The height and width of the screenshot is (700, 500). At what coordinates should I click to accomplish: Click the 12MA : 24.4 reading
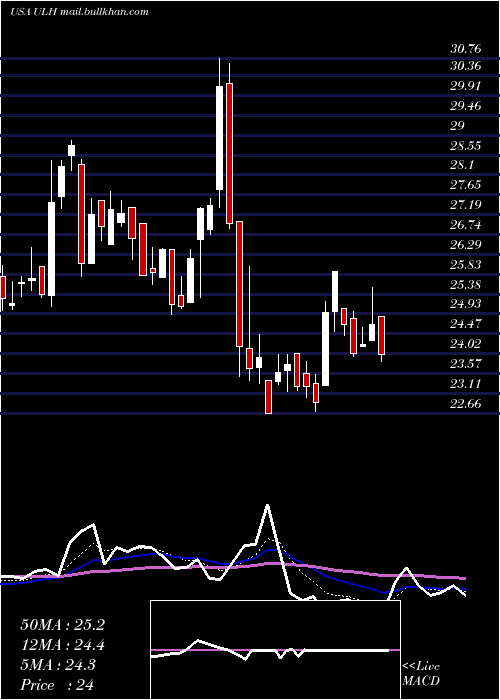tap(62, 645)
